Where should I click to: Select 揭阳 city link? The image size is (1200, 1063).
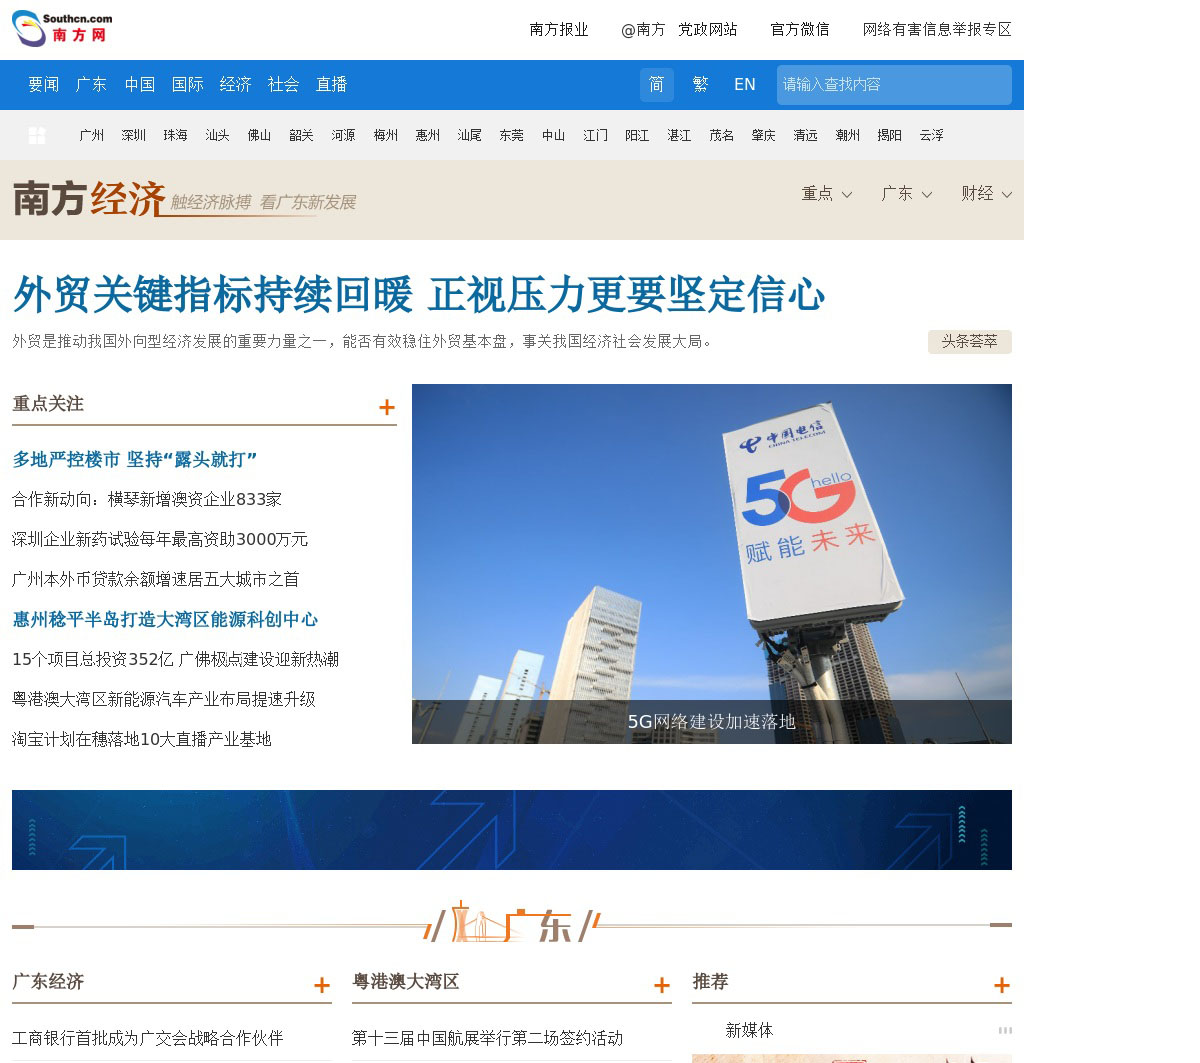click(x=890, y=135)
